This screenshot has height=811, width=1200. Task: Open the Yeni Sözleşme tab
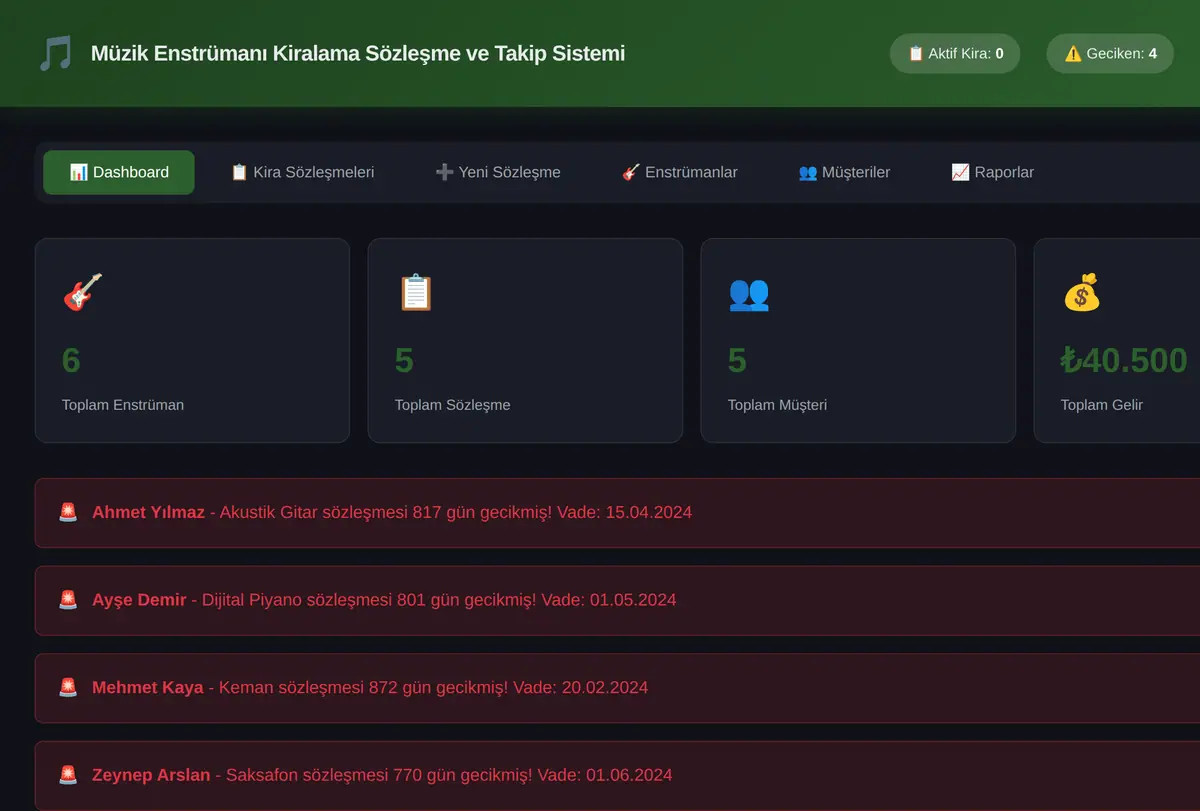pyautogui.click(x=498, y=172)
